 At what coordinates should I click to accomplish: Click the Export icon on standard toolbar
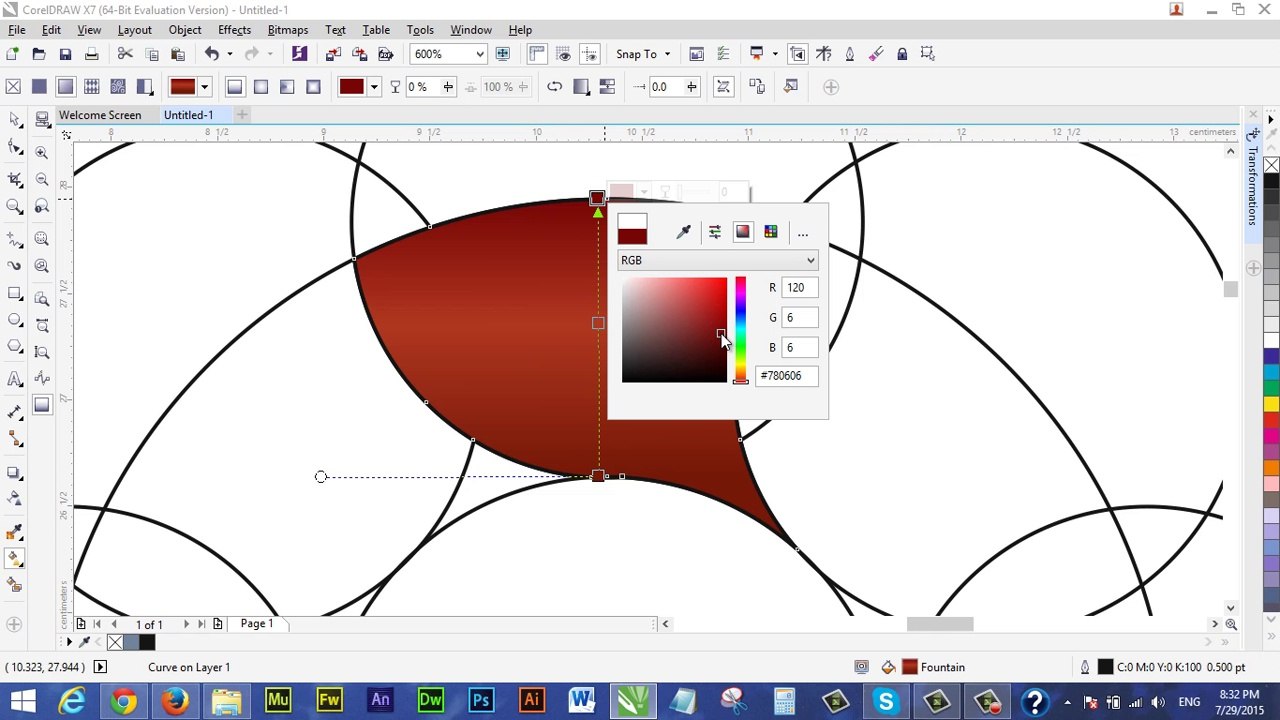(x=360, y=54)
